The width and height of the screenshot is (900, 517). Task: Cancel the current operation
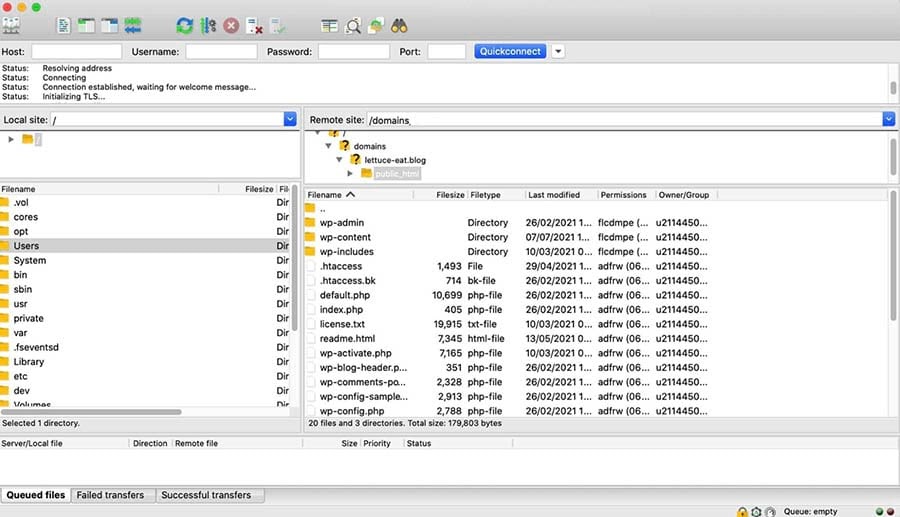tap(231, 26)
